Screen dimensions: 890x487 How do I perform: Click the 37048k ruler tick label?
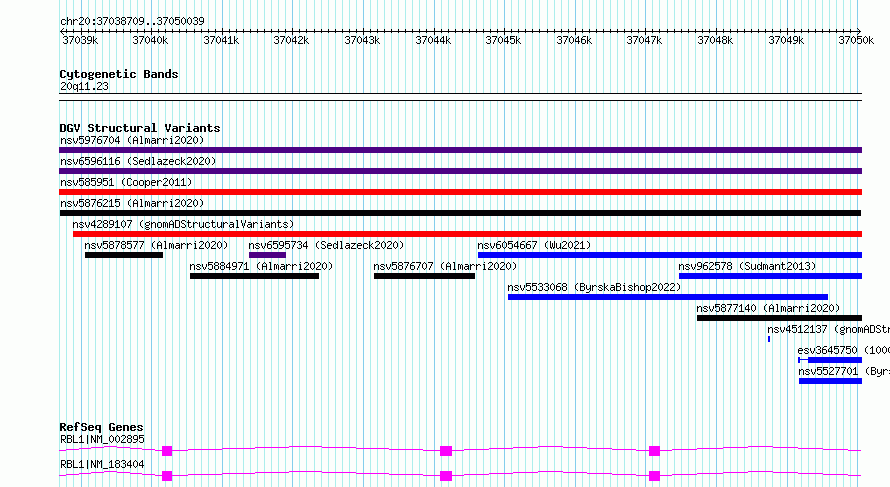point(715,40)
